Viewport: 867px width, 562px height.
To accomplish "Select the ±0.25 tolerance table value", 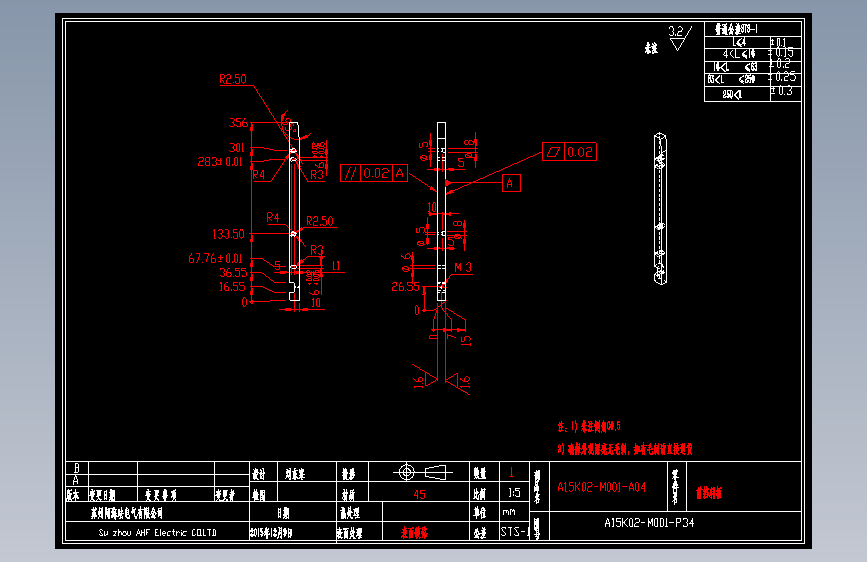I will pos(782,77).
